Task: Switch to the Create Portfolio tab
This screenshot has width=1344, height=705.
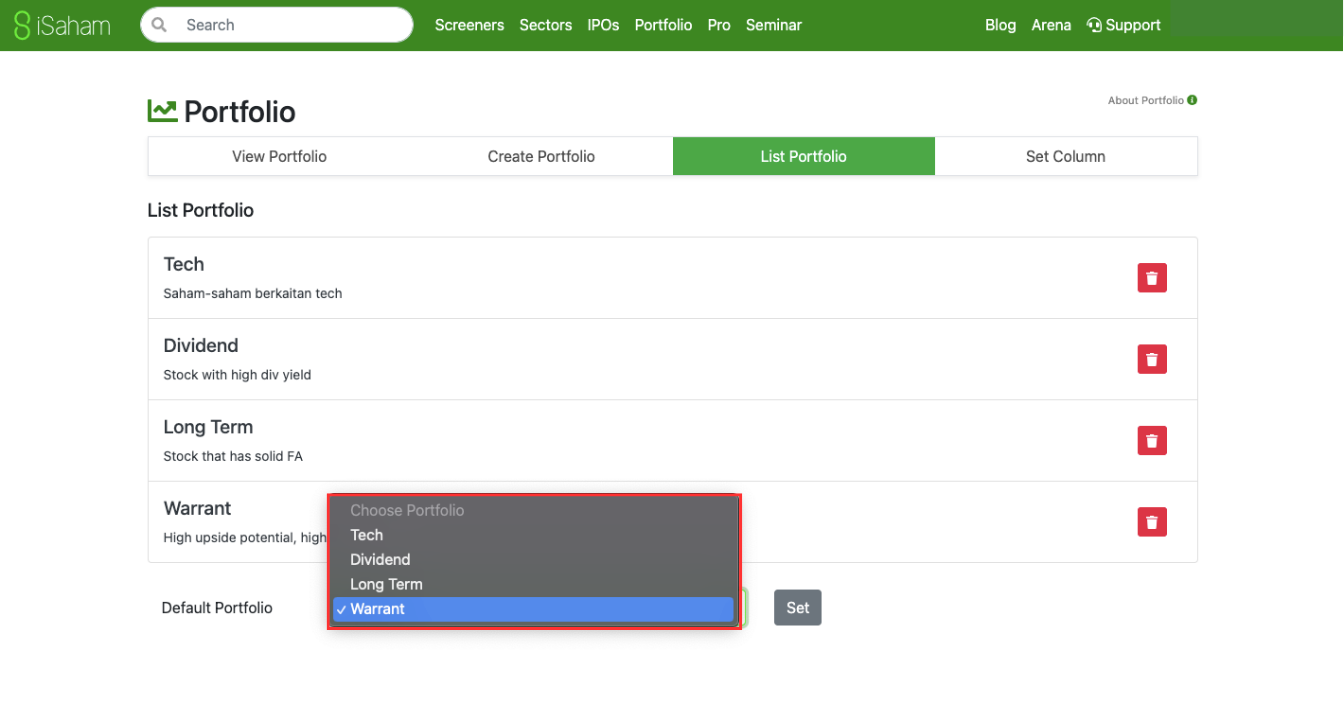Action: pyautogui.click(x=541, y=156)
